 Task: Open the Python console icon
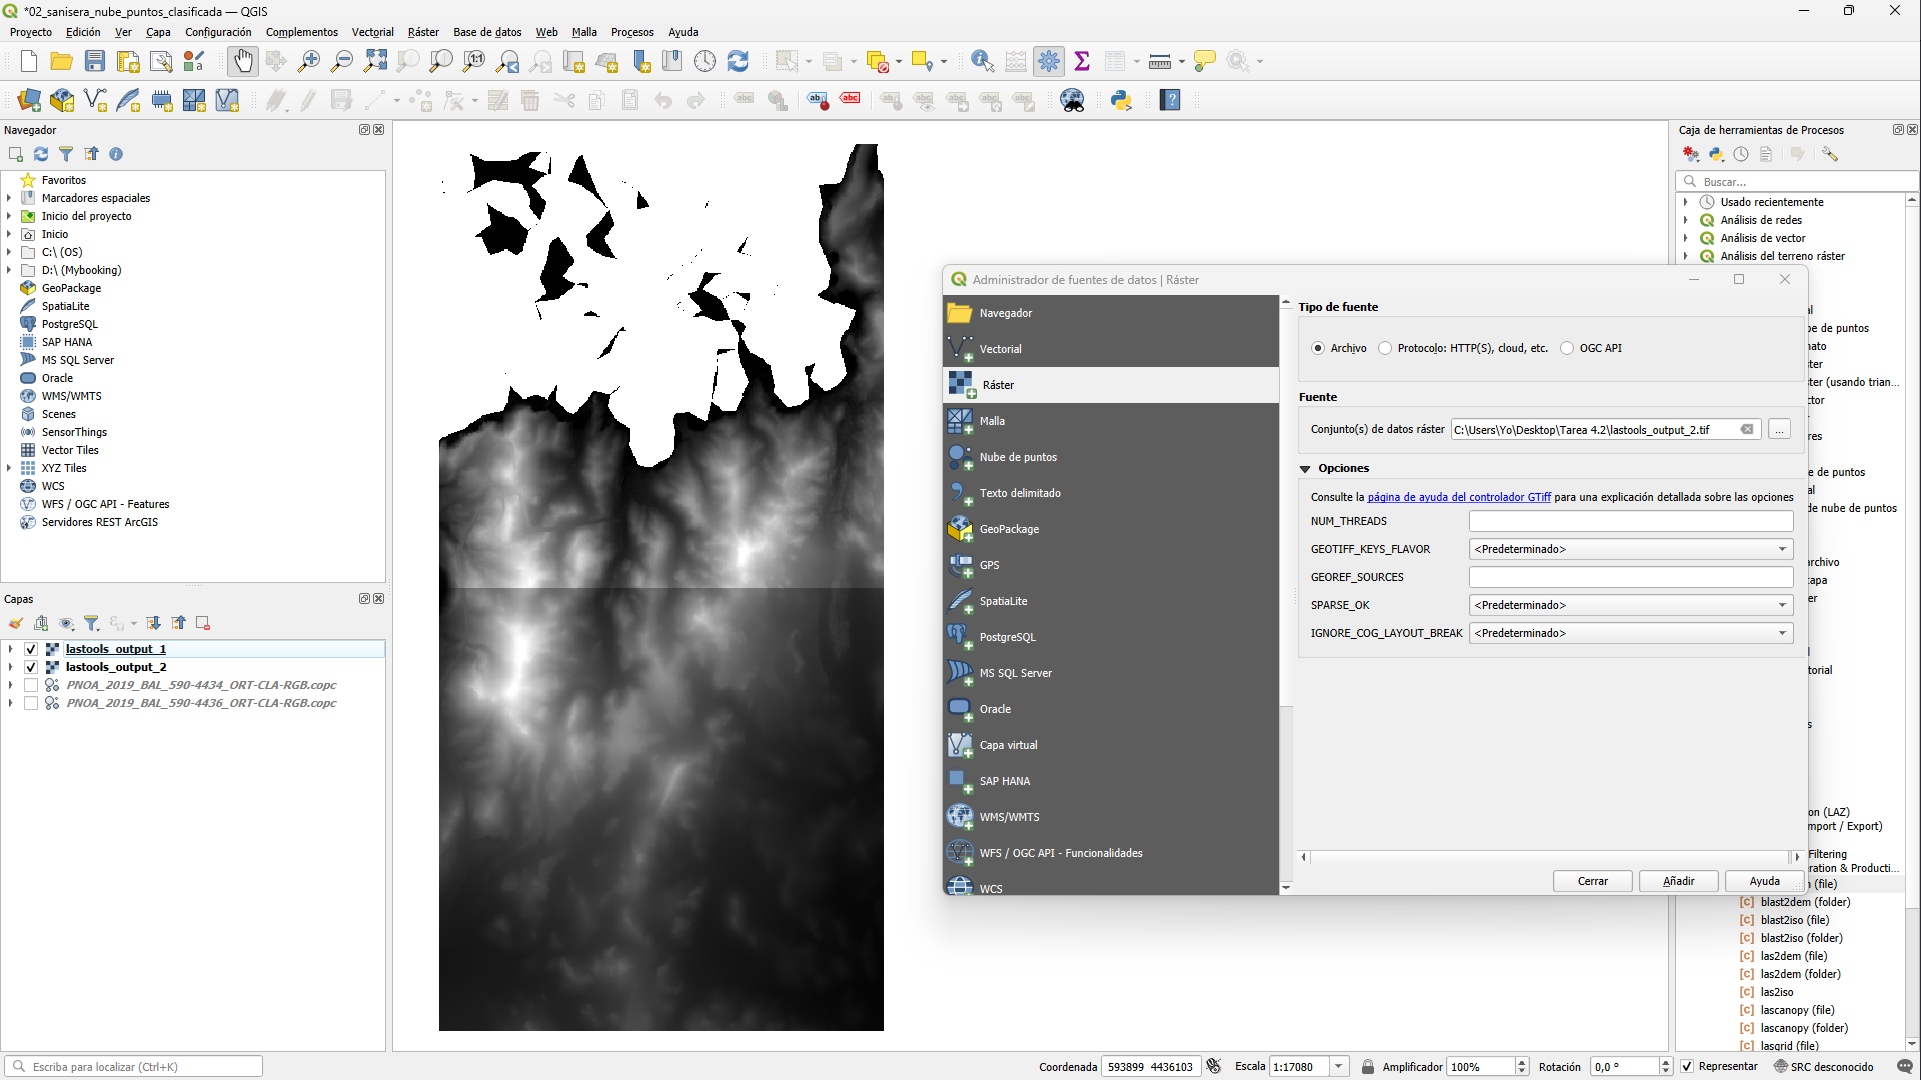[1121, 100]
